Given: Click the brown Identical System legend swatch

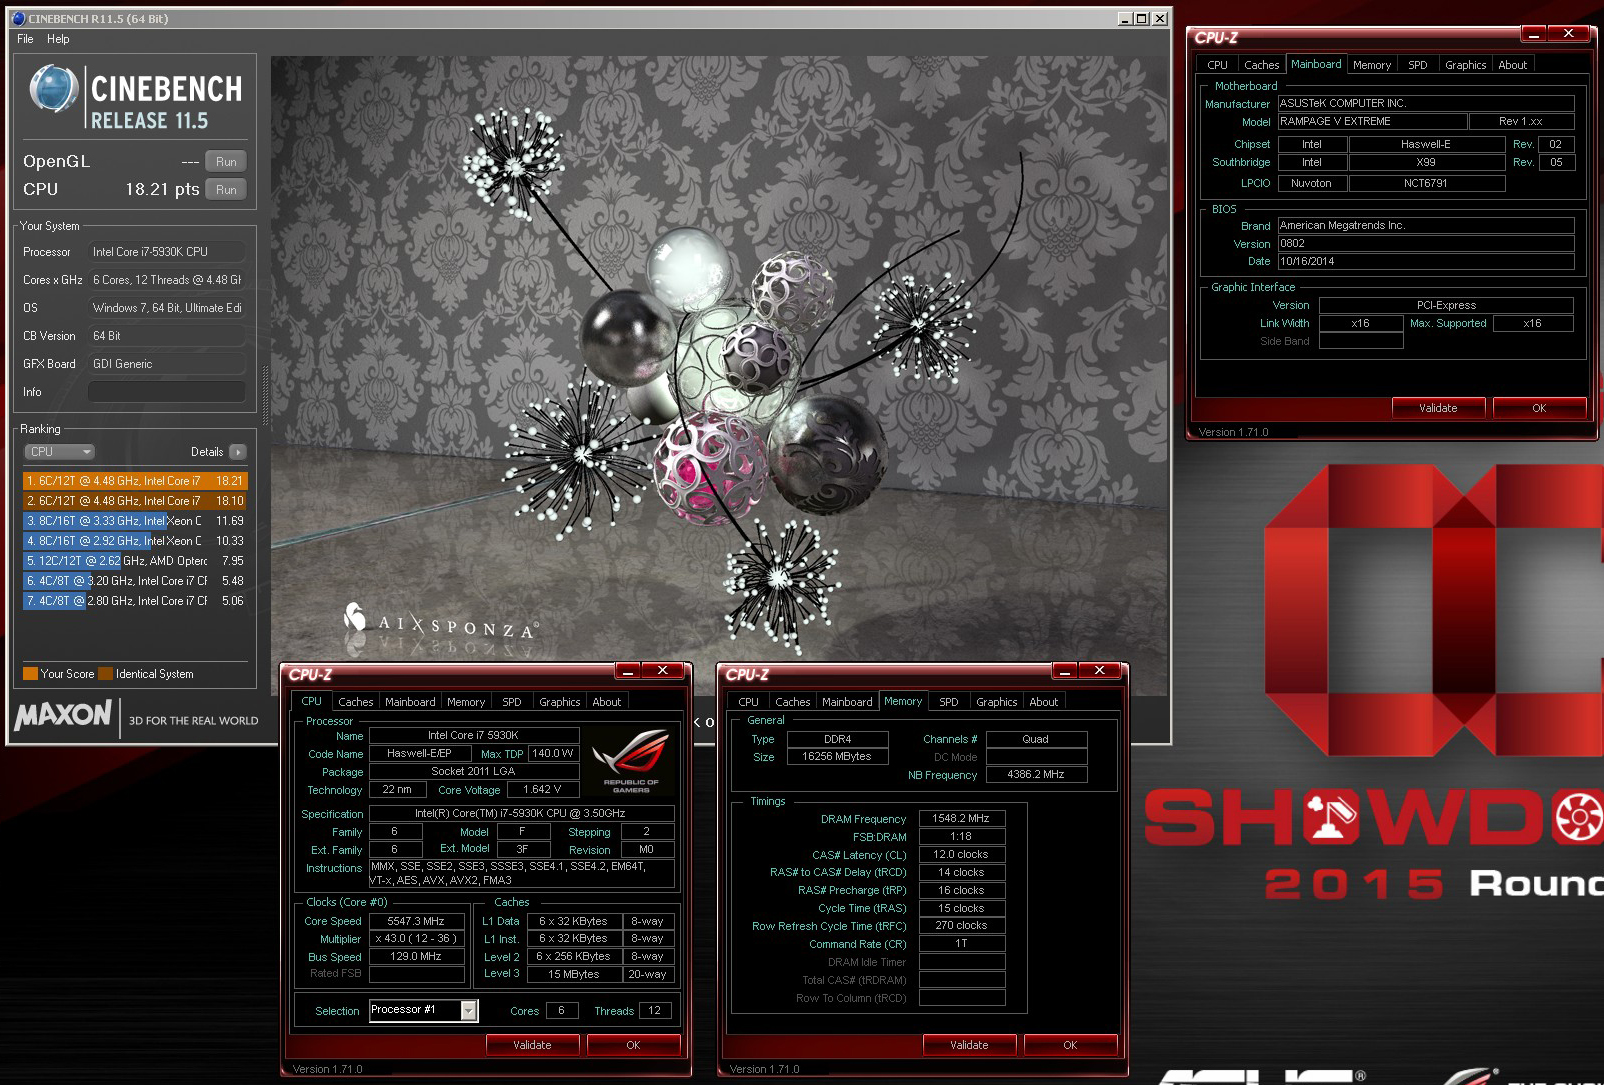Looking at the screenshot, I should click(x=105, y=674).
